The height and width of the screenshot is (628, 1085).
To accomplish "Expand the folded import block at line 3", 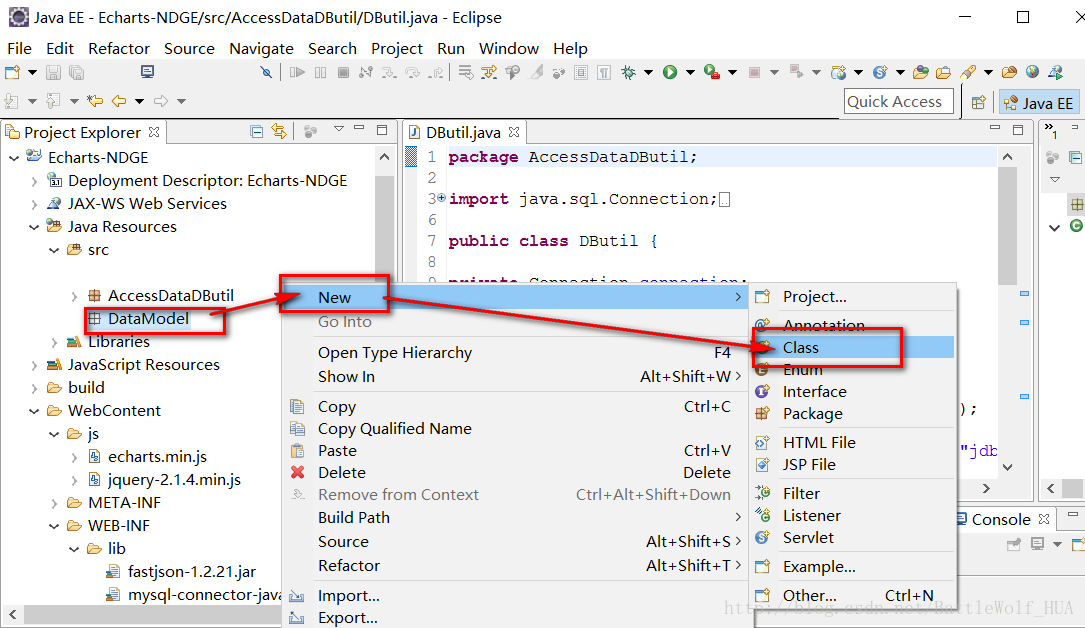I will [441, 198].
